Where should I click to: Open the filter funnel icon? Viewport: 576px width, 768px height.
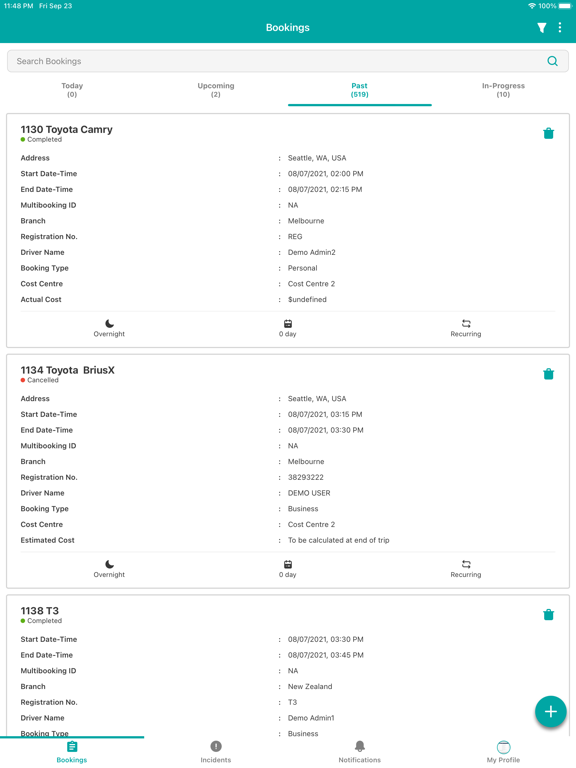(x=541, y=28)
